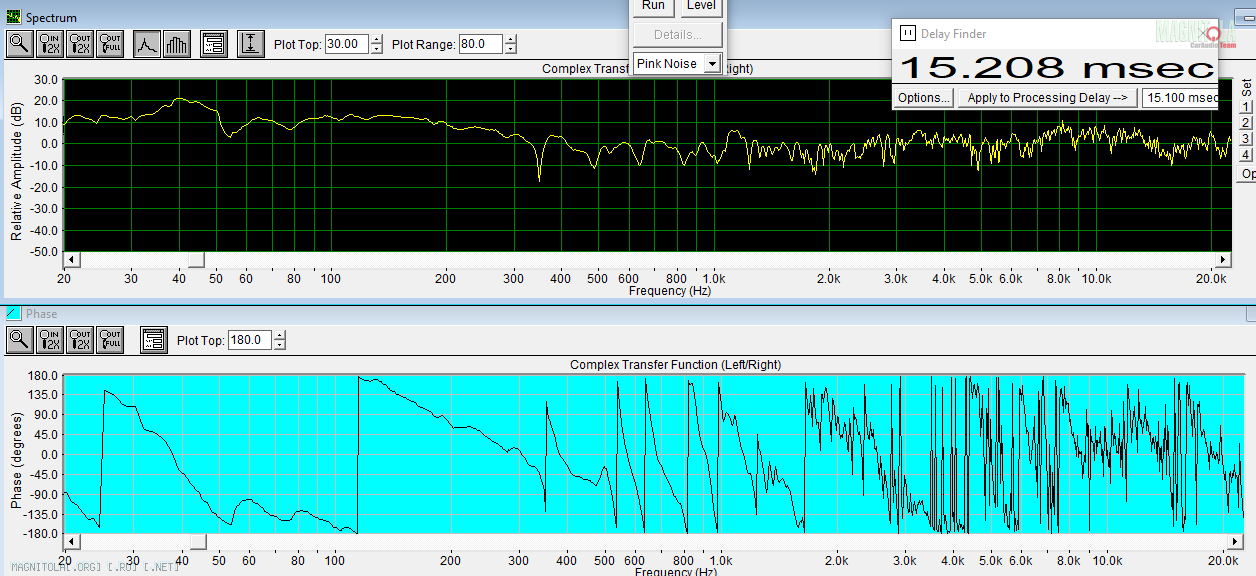Image resolution: width=1256 pixels, height=576 pixels.
Task: Click Phase horizontal scrollbar thumb
Action: [x=197, y=541]
